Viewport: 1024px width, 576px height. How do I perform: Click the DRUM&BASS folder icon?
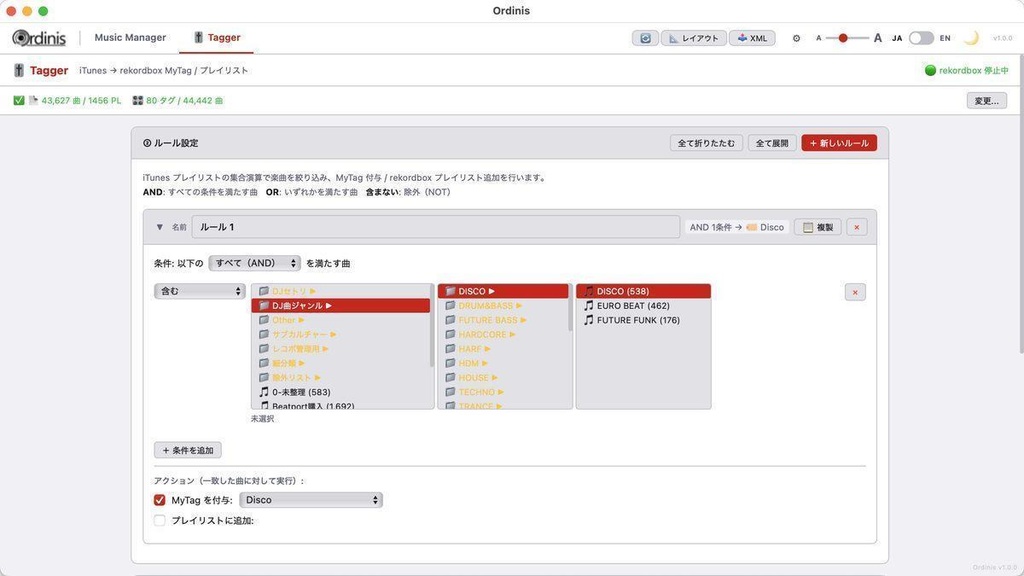point(450,306)
